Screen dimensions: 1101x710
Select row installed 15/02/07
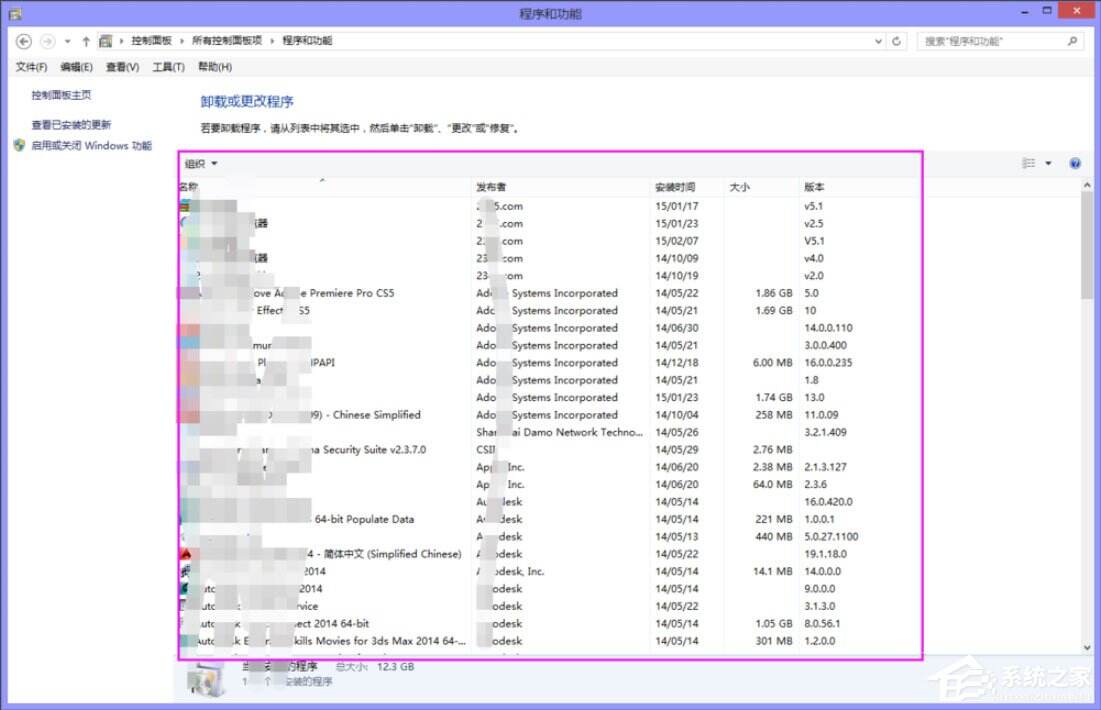[x=548, y=241]
